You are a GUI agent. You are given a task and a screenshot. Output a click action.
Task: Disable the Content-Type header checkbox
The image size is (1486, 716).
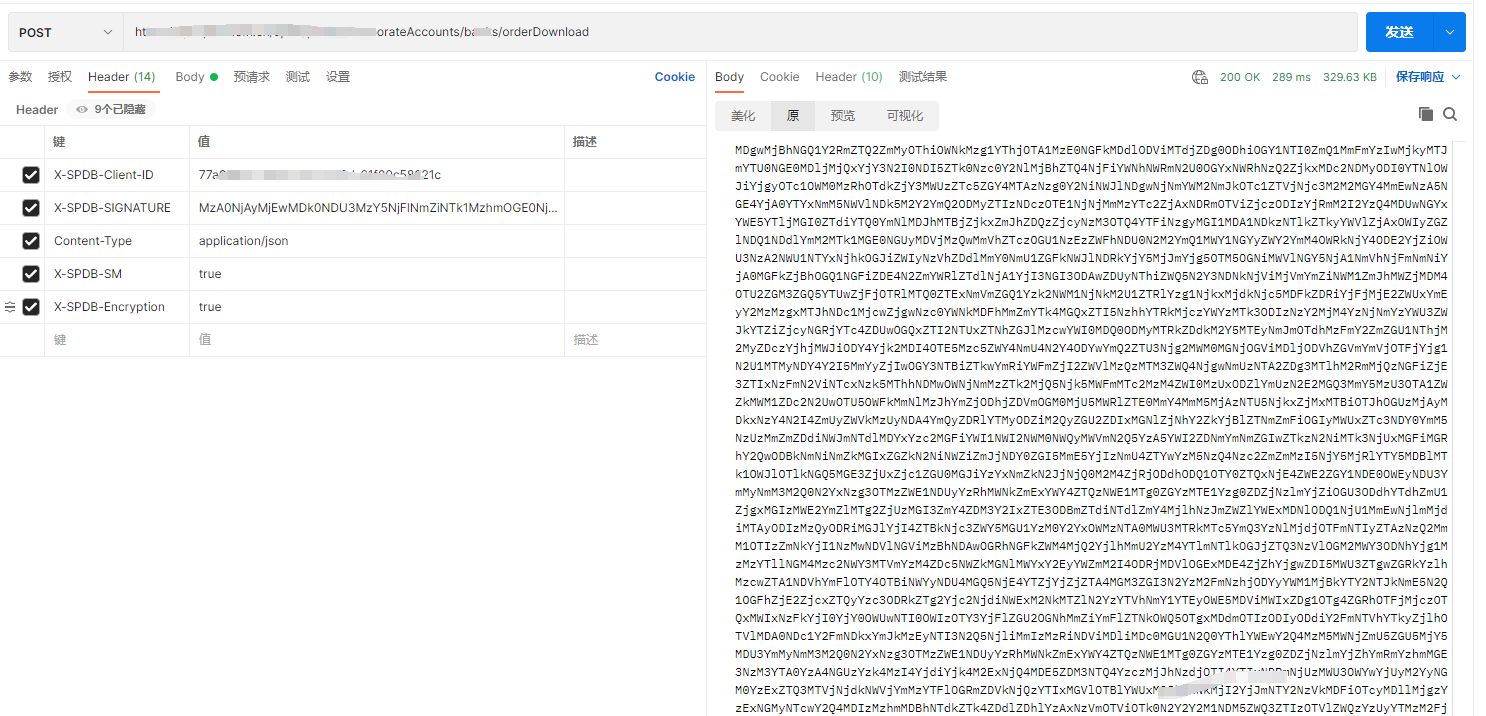click(x=31, y=241)
